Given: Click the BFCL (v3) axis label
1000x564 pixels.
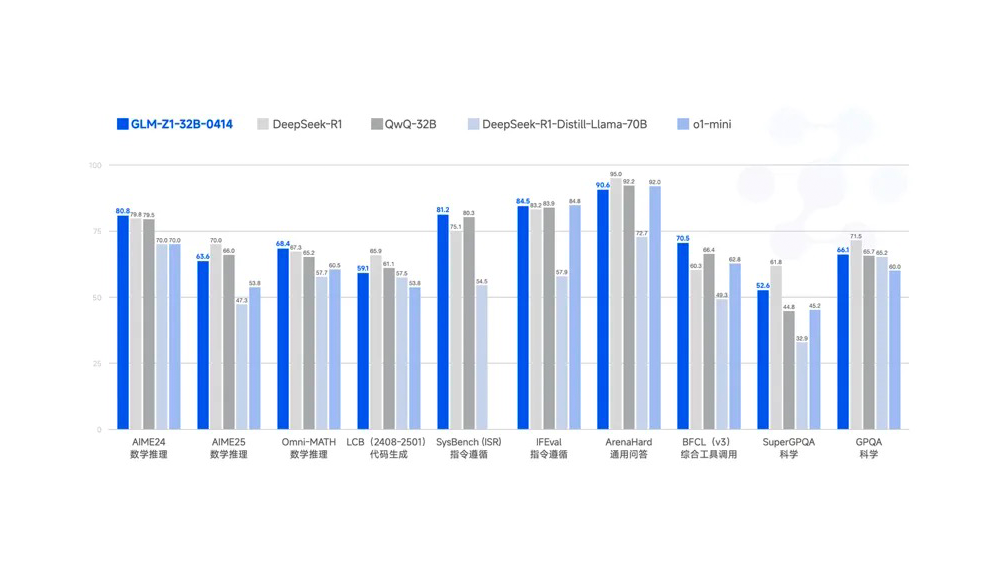Looking at the screenshot, I should (708, 442).
